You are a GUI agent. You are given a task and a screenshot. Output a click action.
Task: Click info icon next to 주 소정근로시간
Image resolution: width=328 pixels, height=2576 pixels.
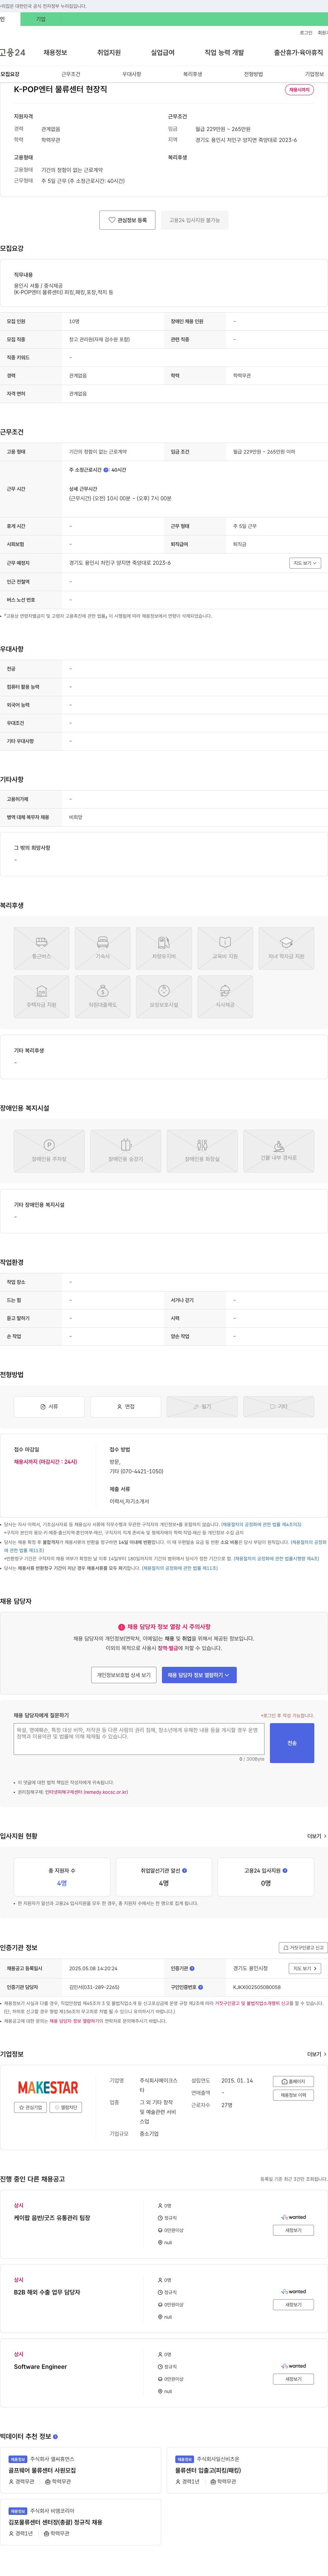tap(106, 470)
